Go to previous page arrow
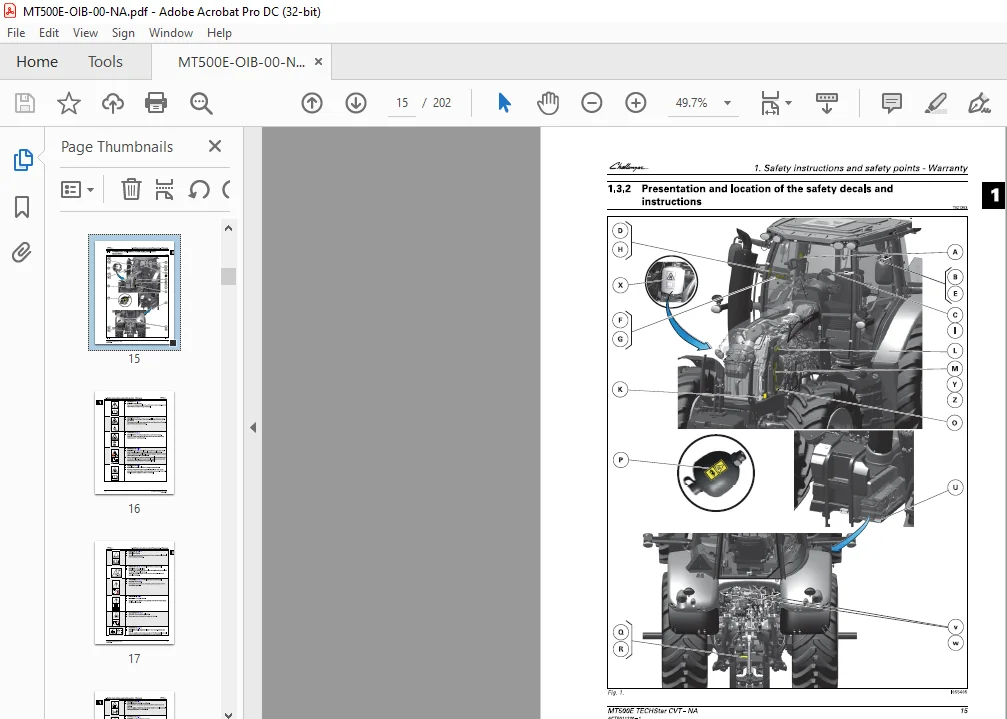Image resolution: width=1007 pixels, height=719 pixels. [312, 103]
